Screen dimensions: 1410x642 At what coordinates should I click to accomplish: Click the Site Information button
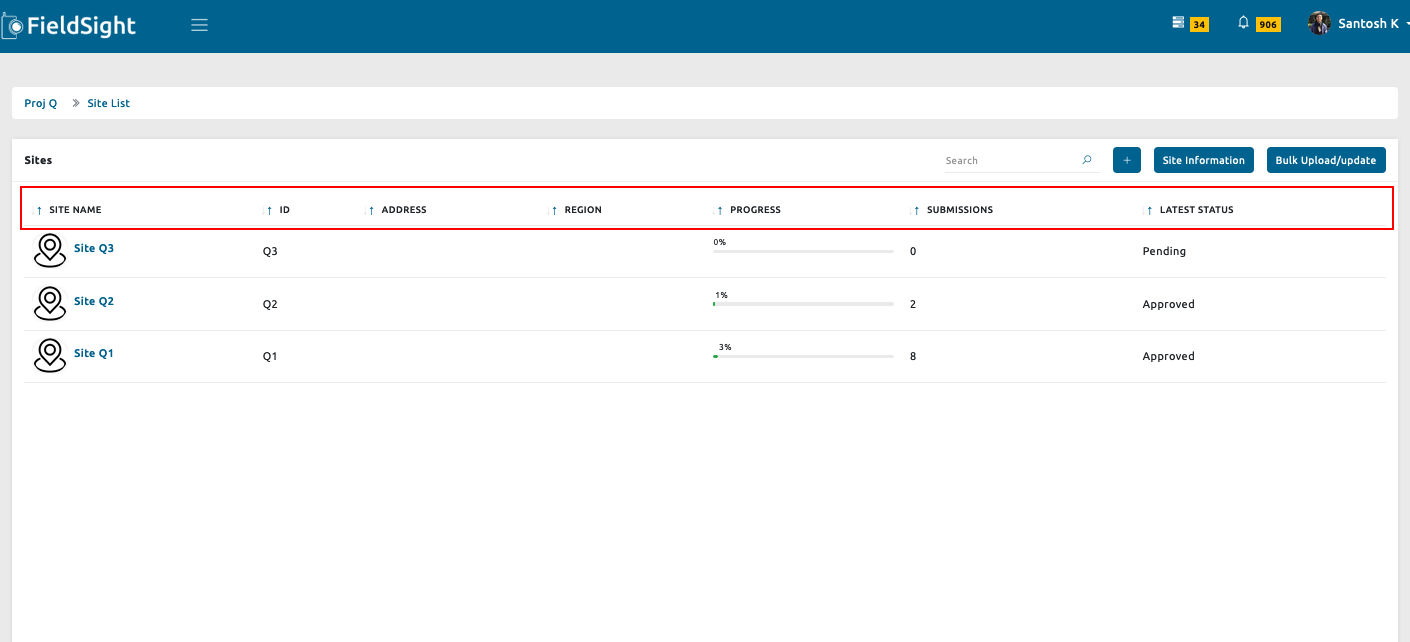1203,160
